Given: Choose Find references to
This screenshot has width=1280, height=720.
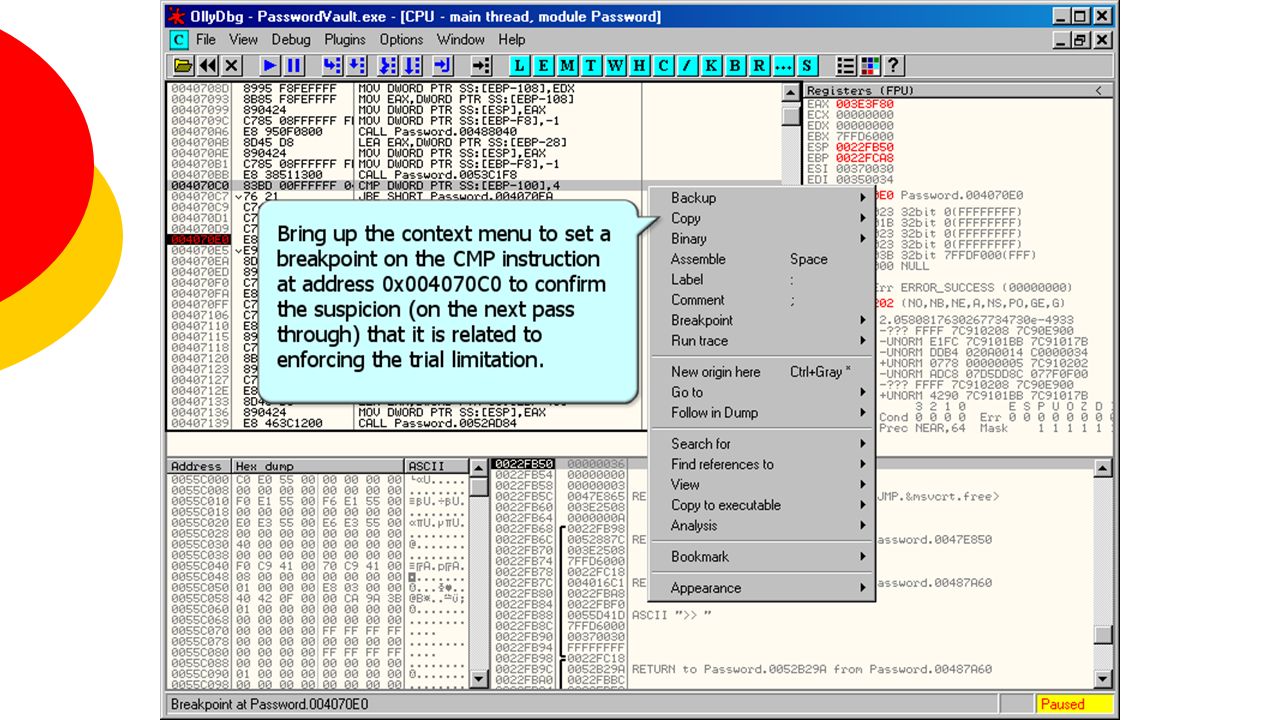Looking at the screenshot, I should (x=763, y=464).
